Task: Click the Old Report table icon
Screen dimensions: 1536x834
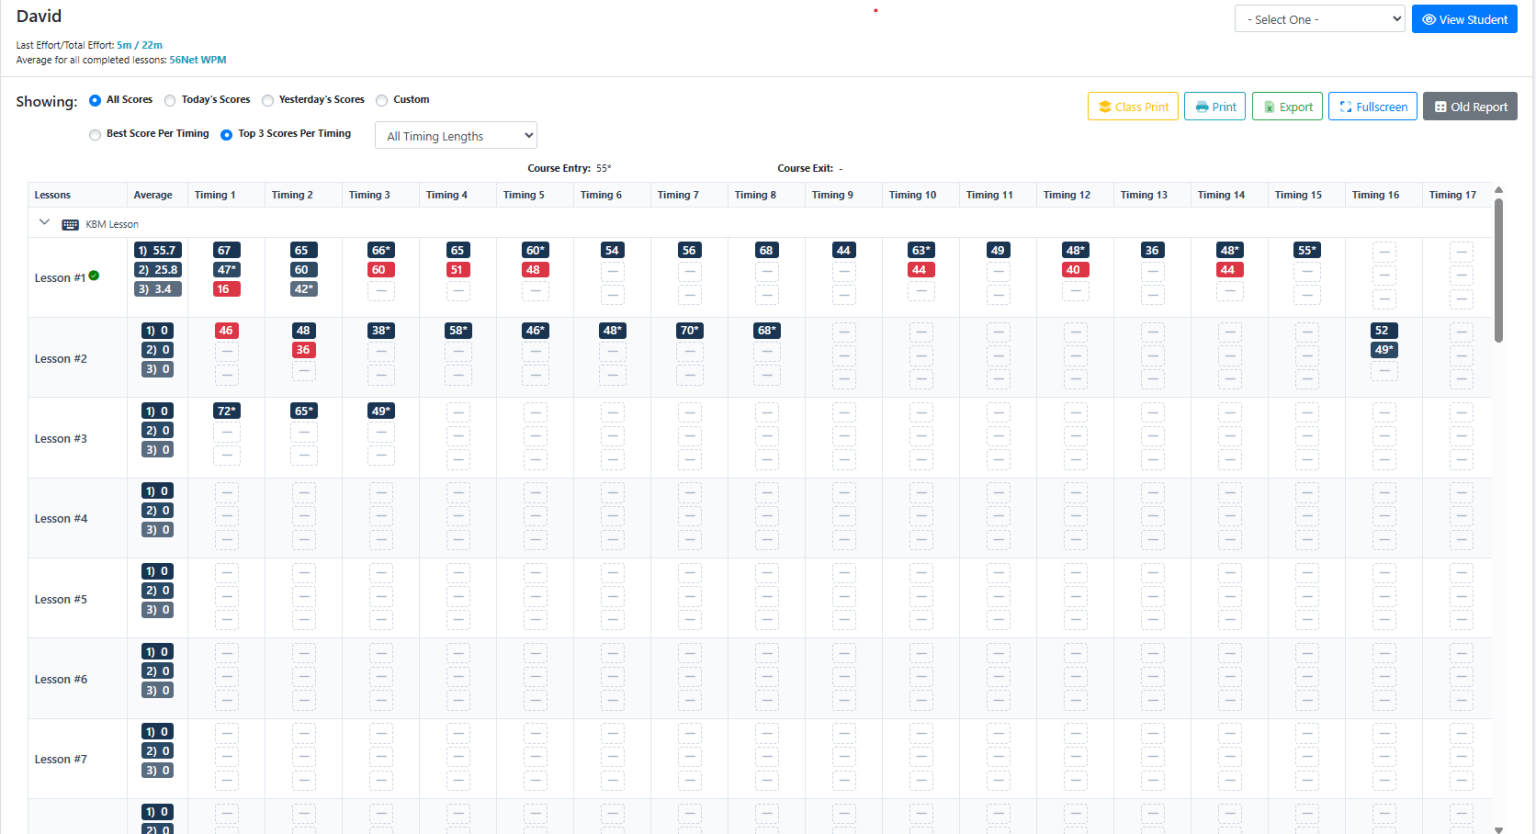Action: (1440, 107)
